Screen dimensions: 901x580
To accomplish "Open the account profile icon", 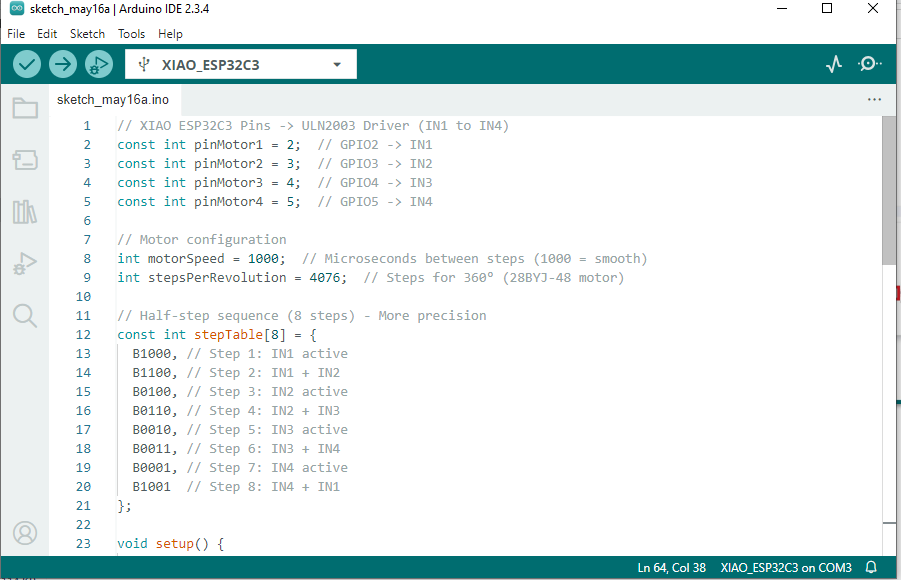I will coord(25,533).
